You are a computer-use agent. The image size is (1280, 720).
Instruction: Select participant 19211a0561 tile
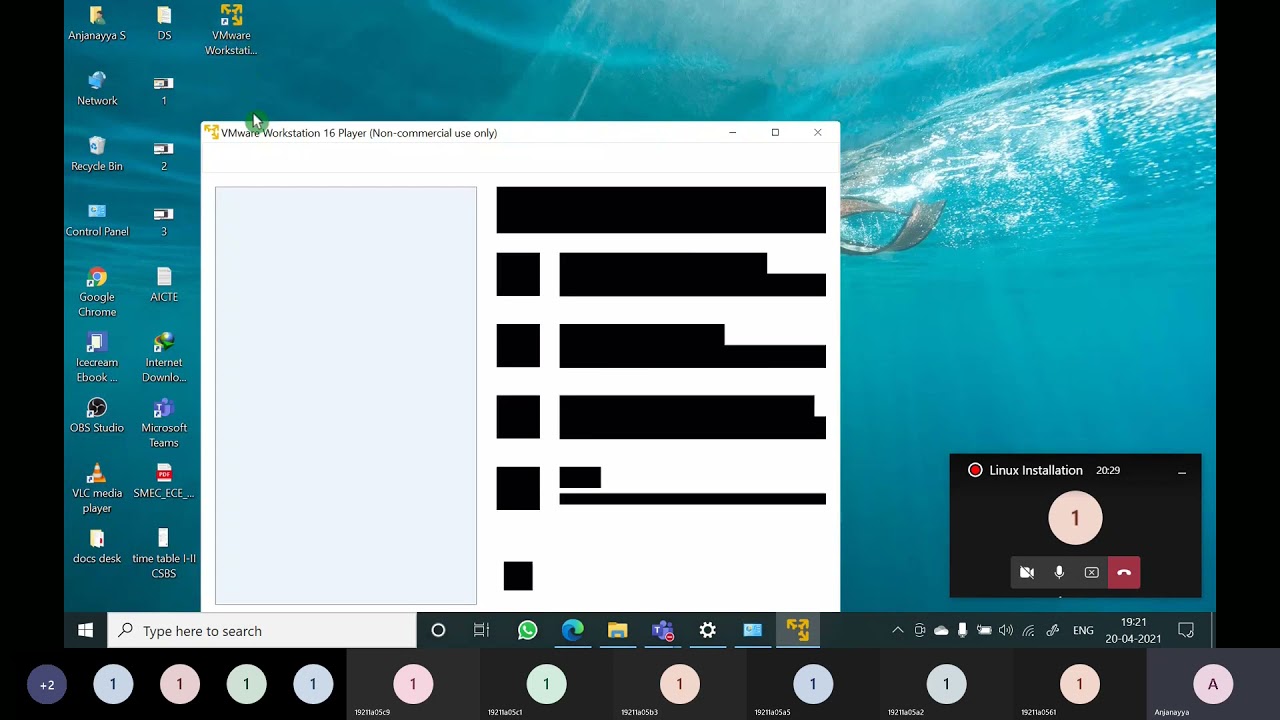point(1079,685)
